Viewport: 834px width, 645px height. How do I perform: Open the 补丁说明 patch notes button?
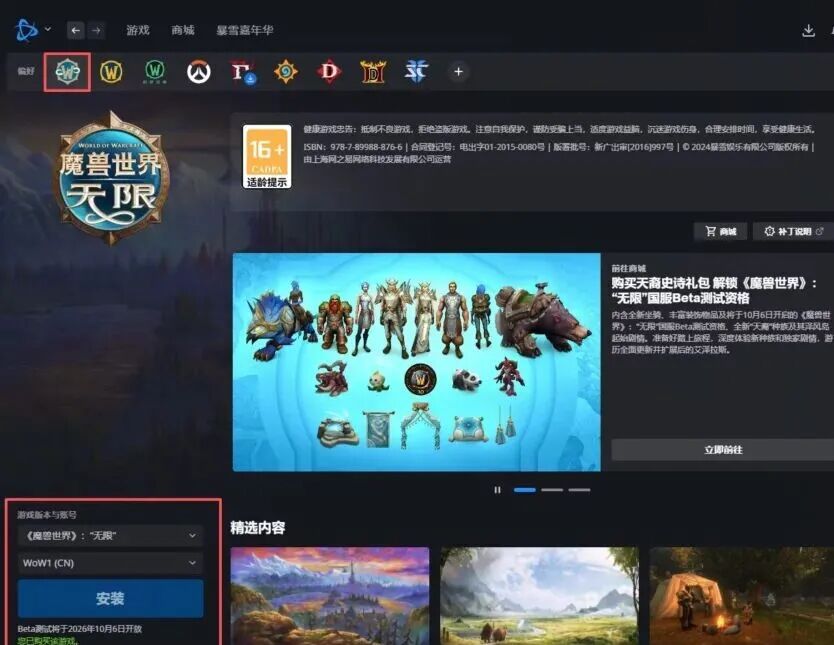click(794, 231)
